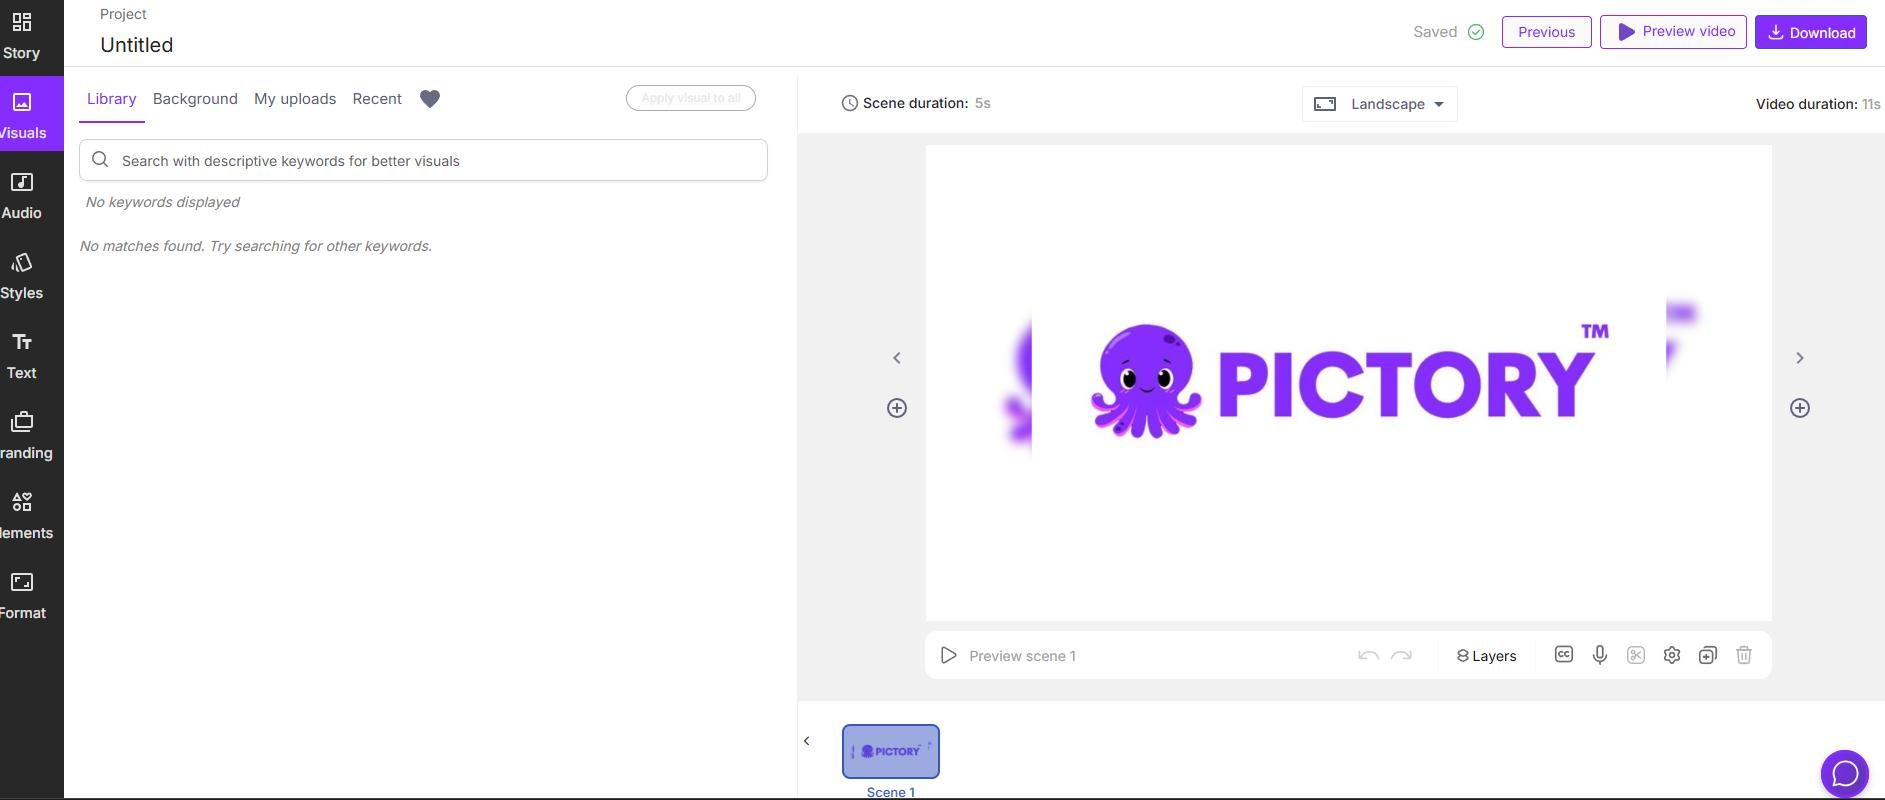Play the Preview scene 1 button

click(949, 656)
